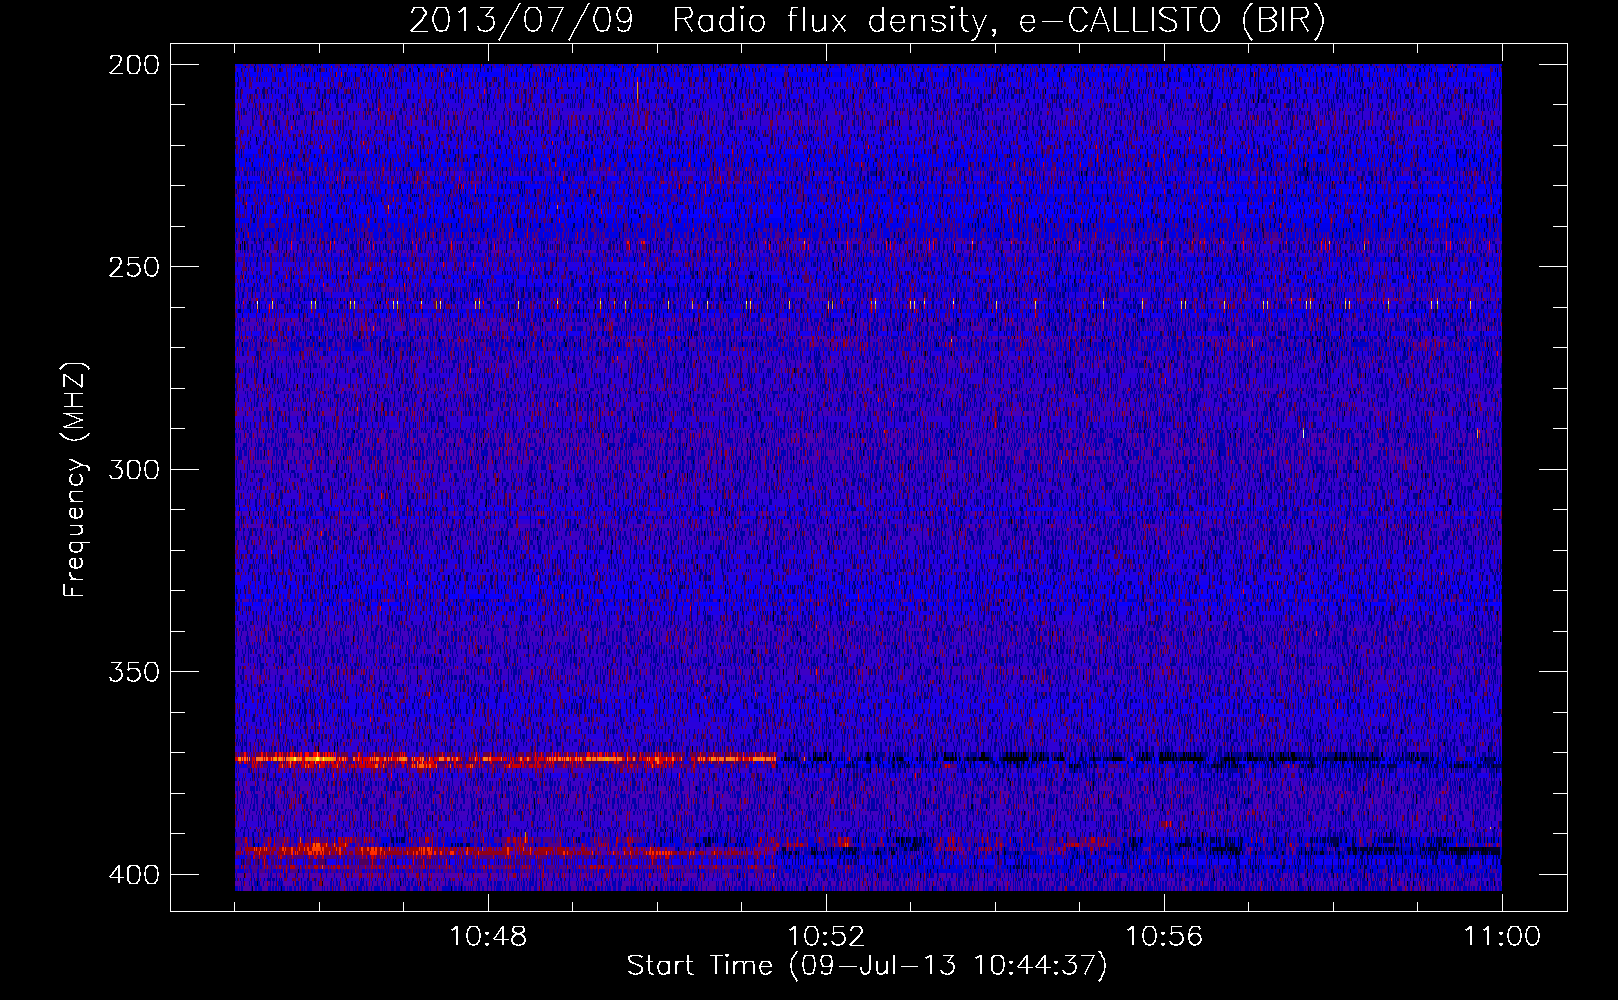Click the plot title '2013/07/09 Radio flux density, e-CALLISTO (BIR)'
1618x1000 pixels.
pyautogui.click(x=867, y=20)
